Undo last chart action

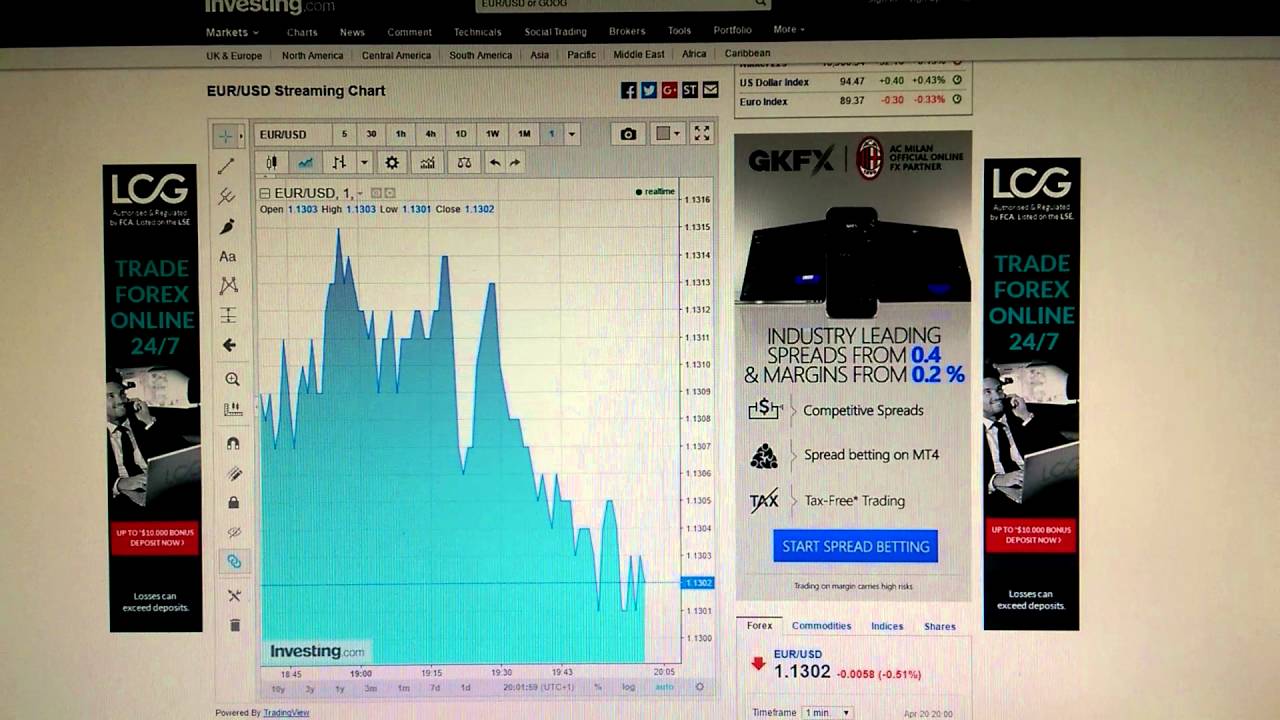click(x=494, y=163)
